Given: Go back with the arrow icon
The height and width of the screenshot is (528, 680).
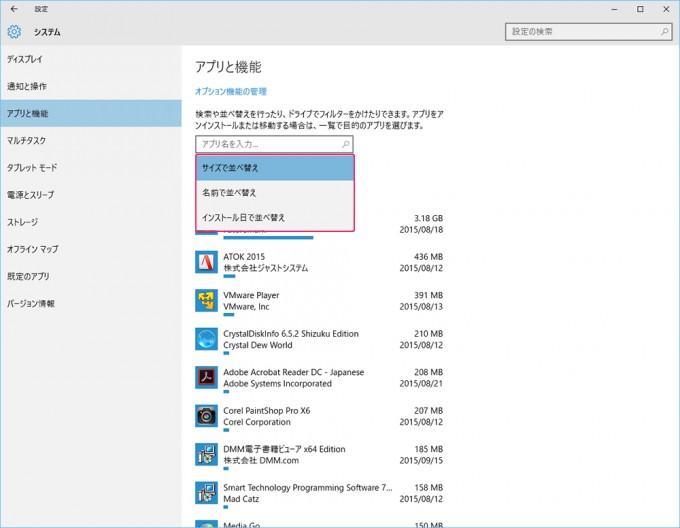Looking at the screenshot, I should pyautogui.click(x=14, y=9).
